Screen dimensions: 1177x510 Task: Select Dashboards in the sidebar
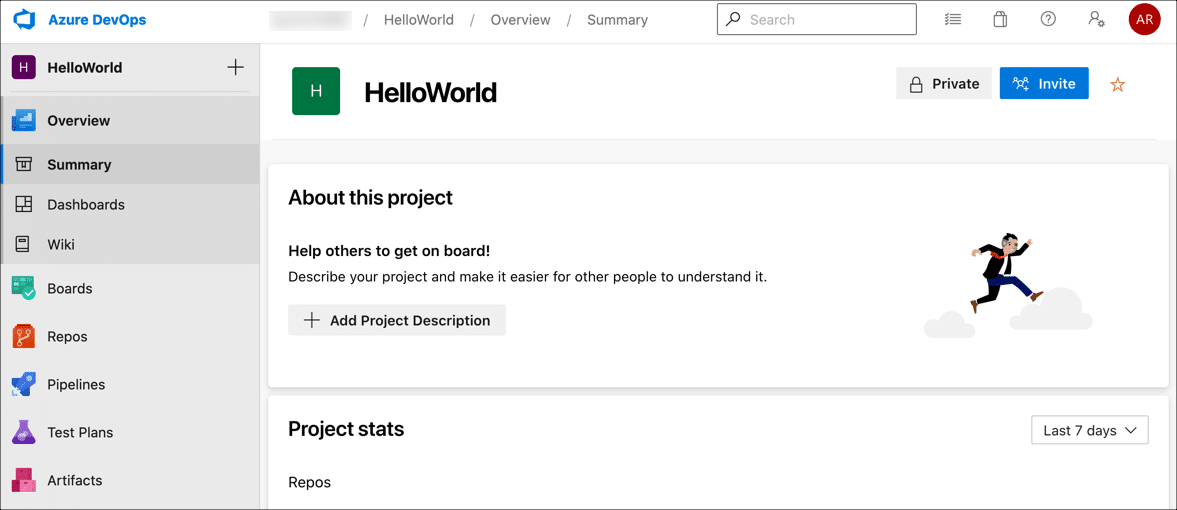click(85, 205)
